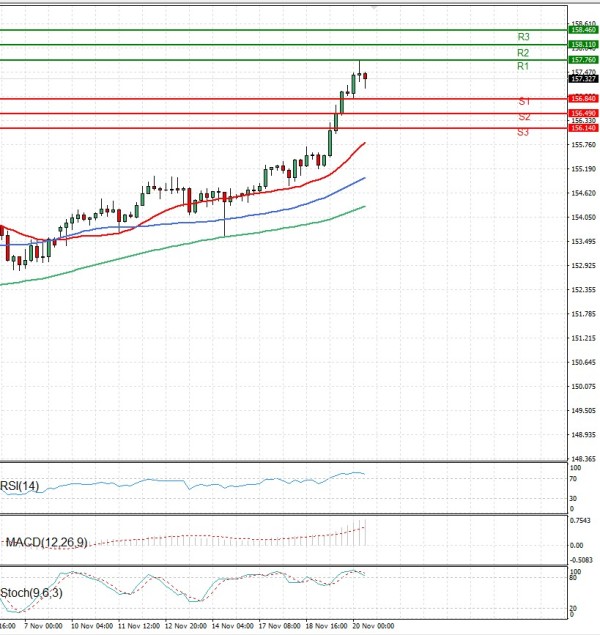The width and height of the screenshot is (600, 635).
Task: Click the R3 resistance level label
Action: (x=523, y=37)
